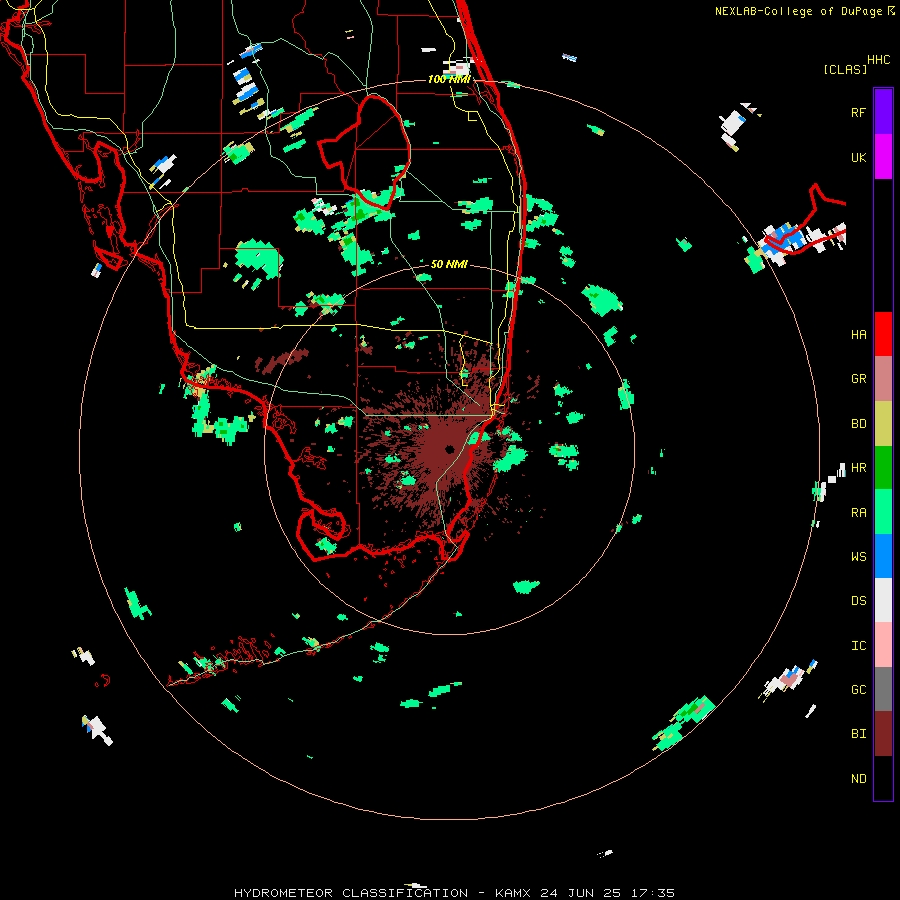Click the UK magenta legend color swatch
The width and height of the screenshot is (900, 900).
point(883,157)
